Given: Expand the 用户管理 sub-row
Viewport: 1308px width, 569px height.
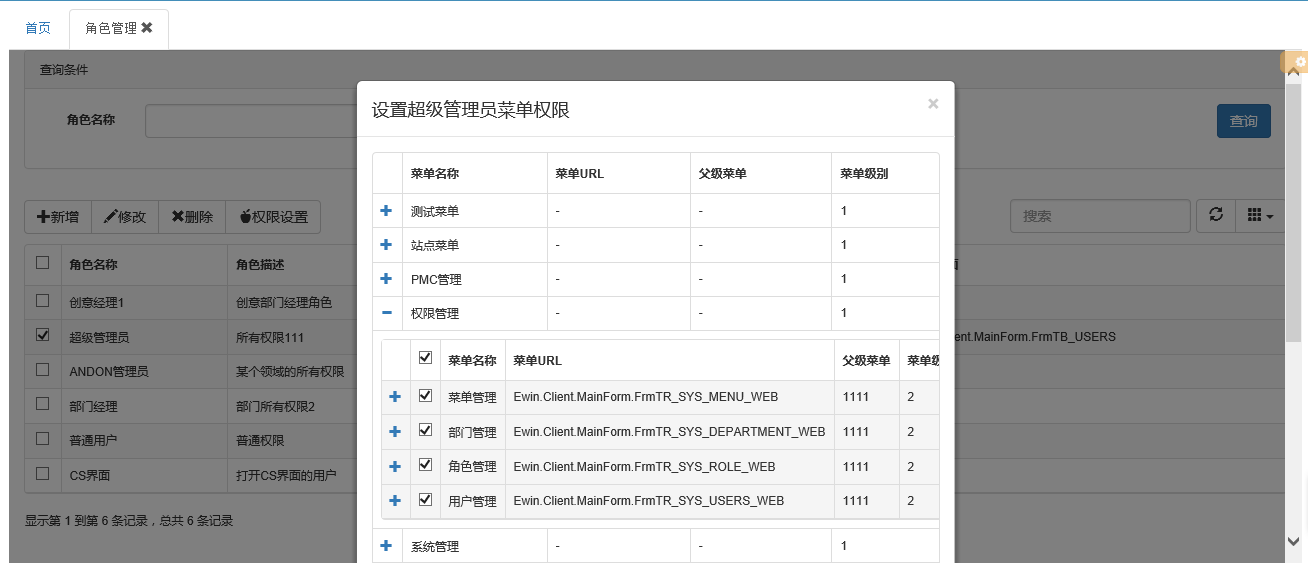Looking at the screenshot, I should coord(395,500).
